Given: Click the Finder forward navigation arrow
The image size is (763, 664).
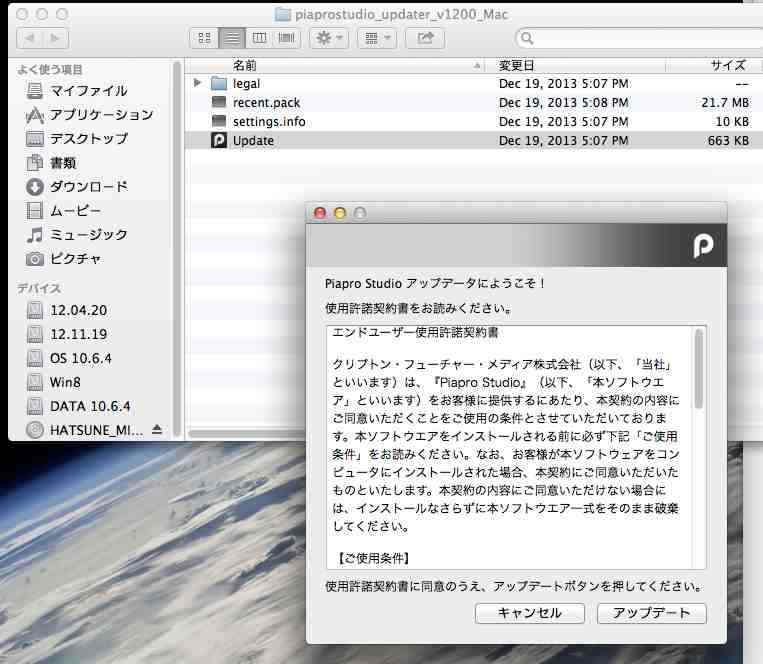Looking at the screenshot, I should (55, 38).
